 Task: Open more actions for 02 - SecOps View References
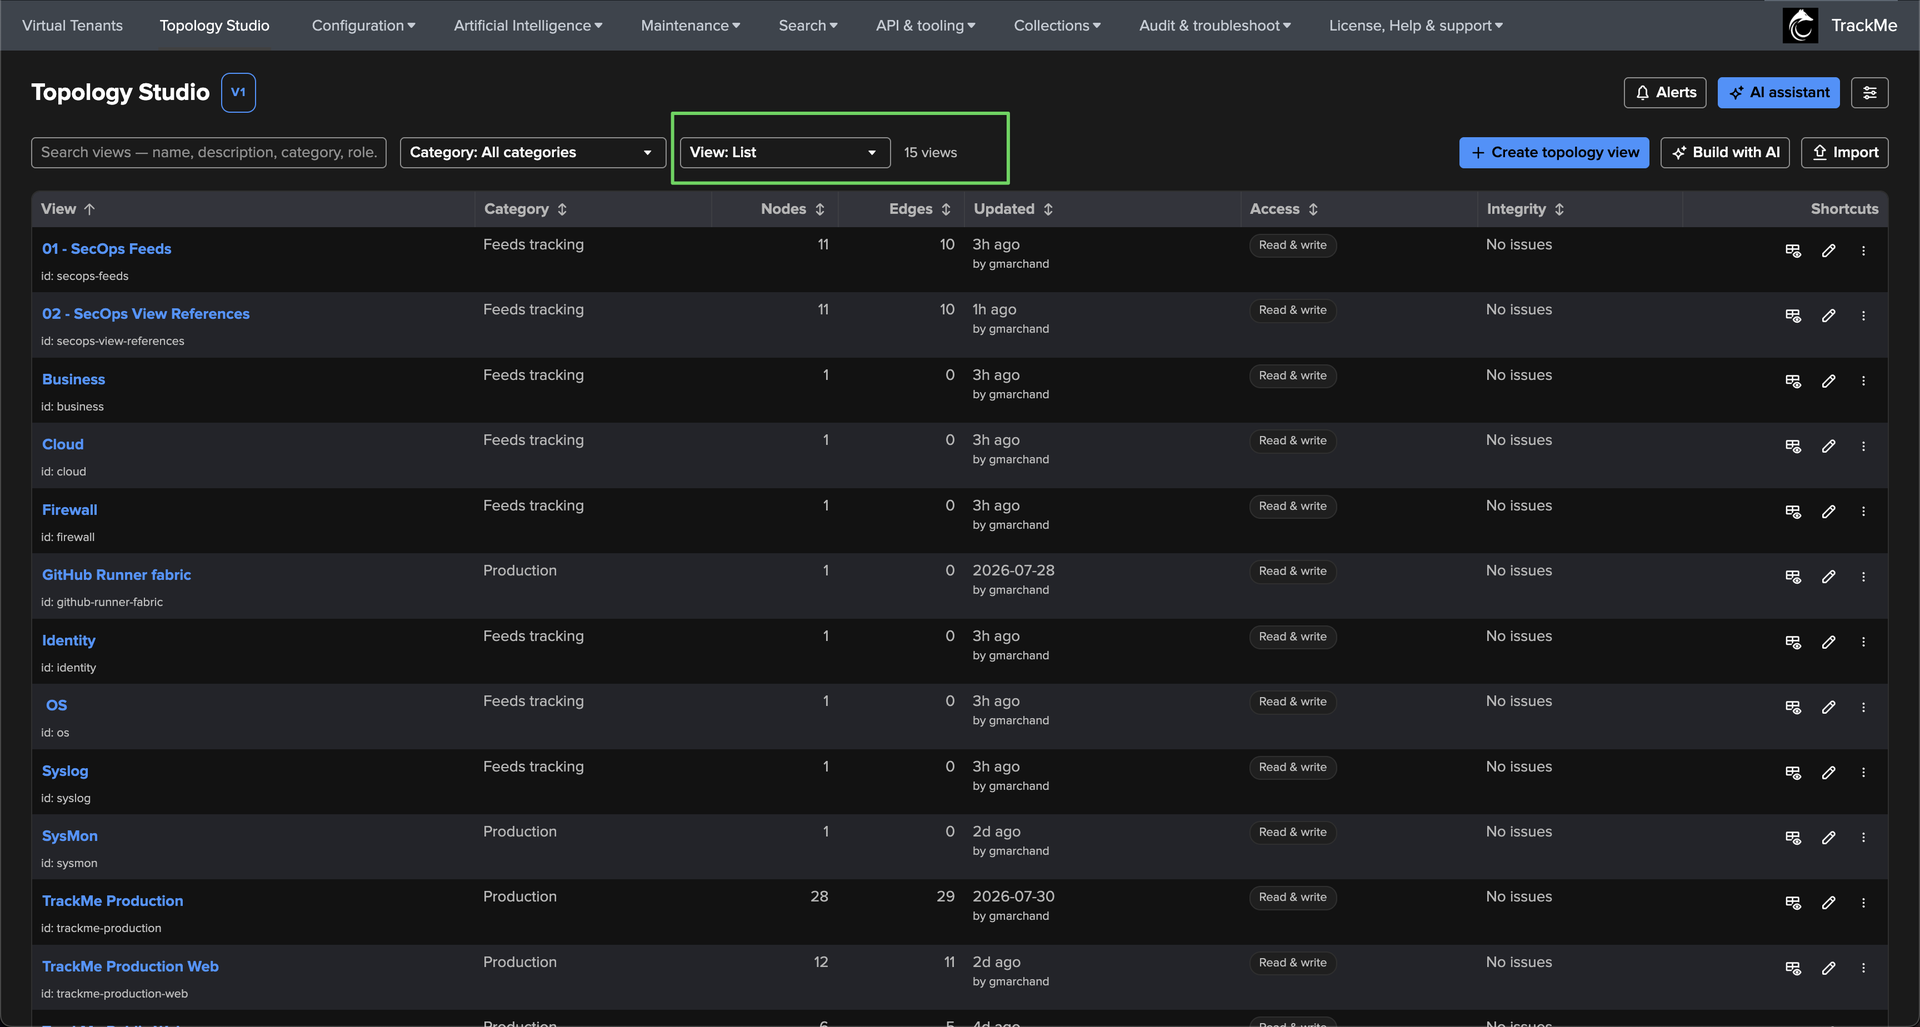[x=1863, y=316]
